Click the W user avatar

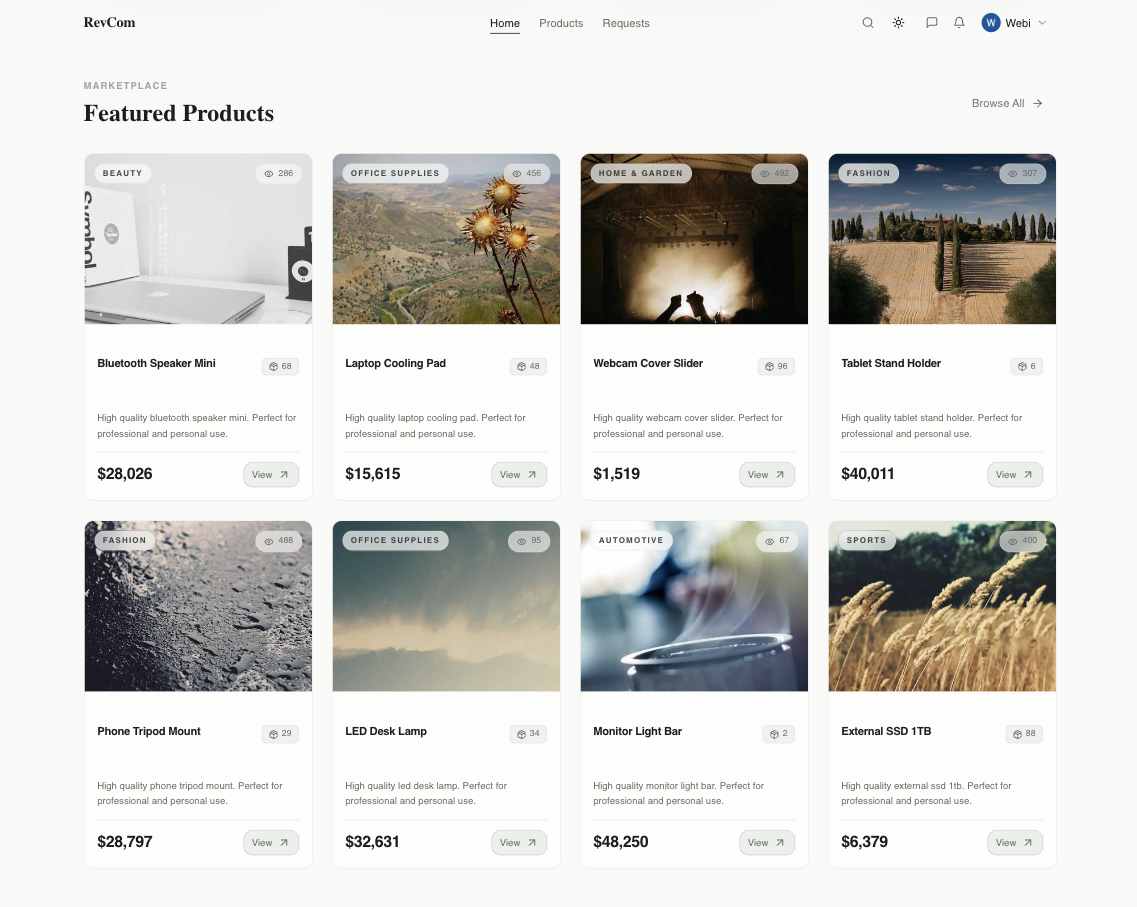coord(991,23)
